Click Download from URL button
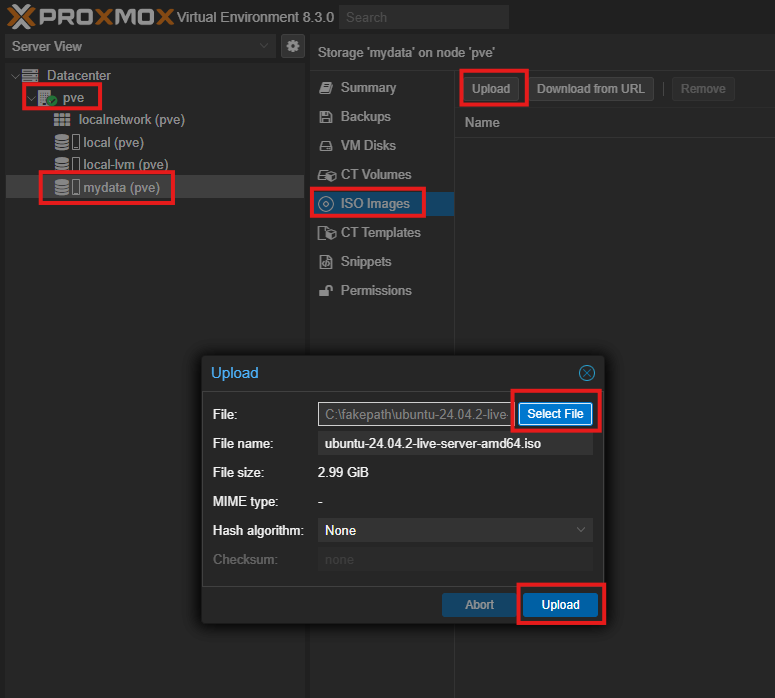Screen dimensions: 775x698 pyautogui.click(x=591, y=89)
